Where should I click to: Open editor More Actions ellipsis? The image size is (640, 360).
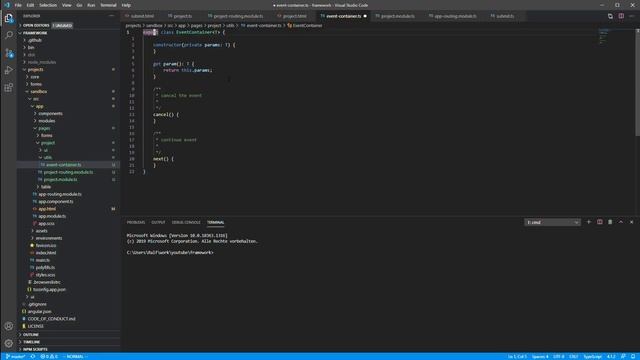[631, 16]
